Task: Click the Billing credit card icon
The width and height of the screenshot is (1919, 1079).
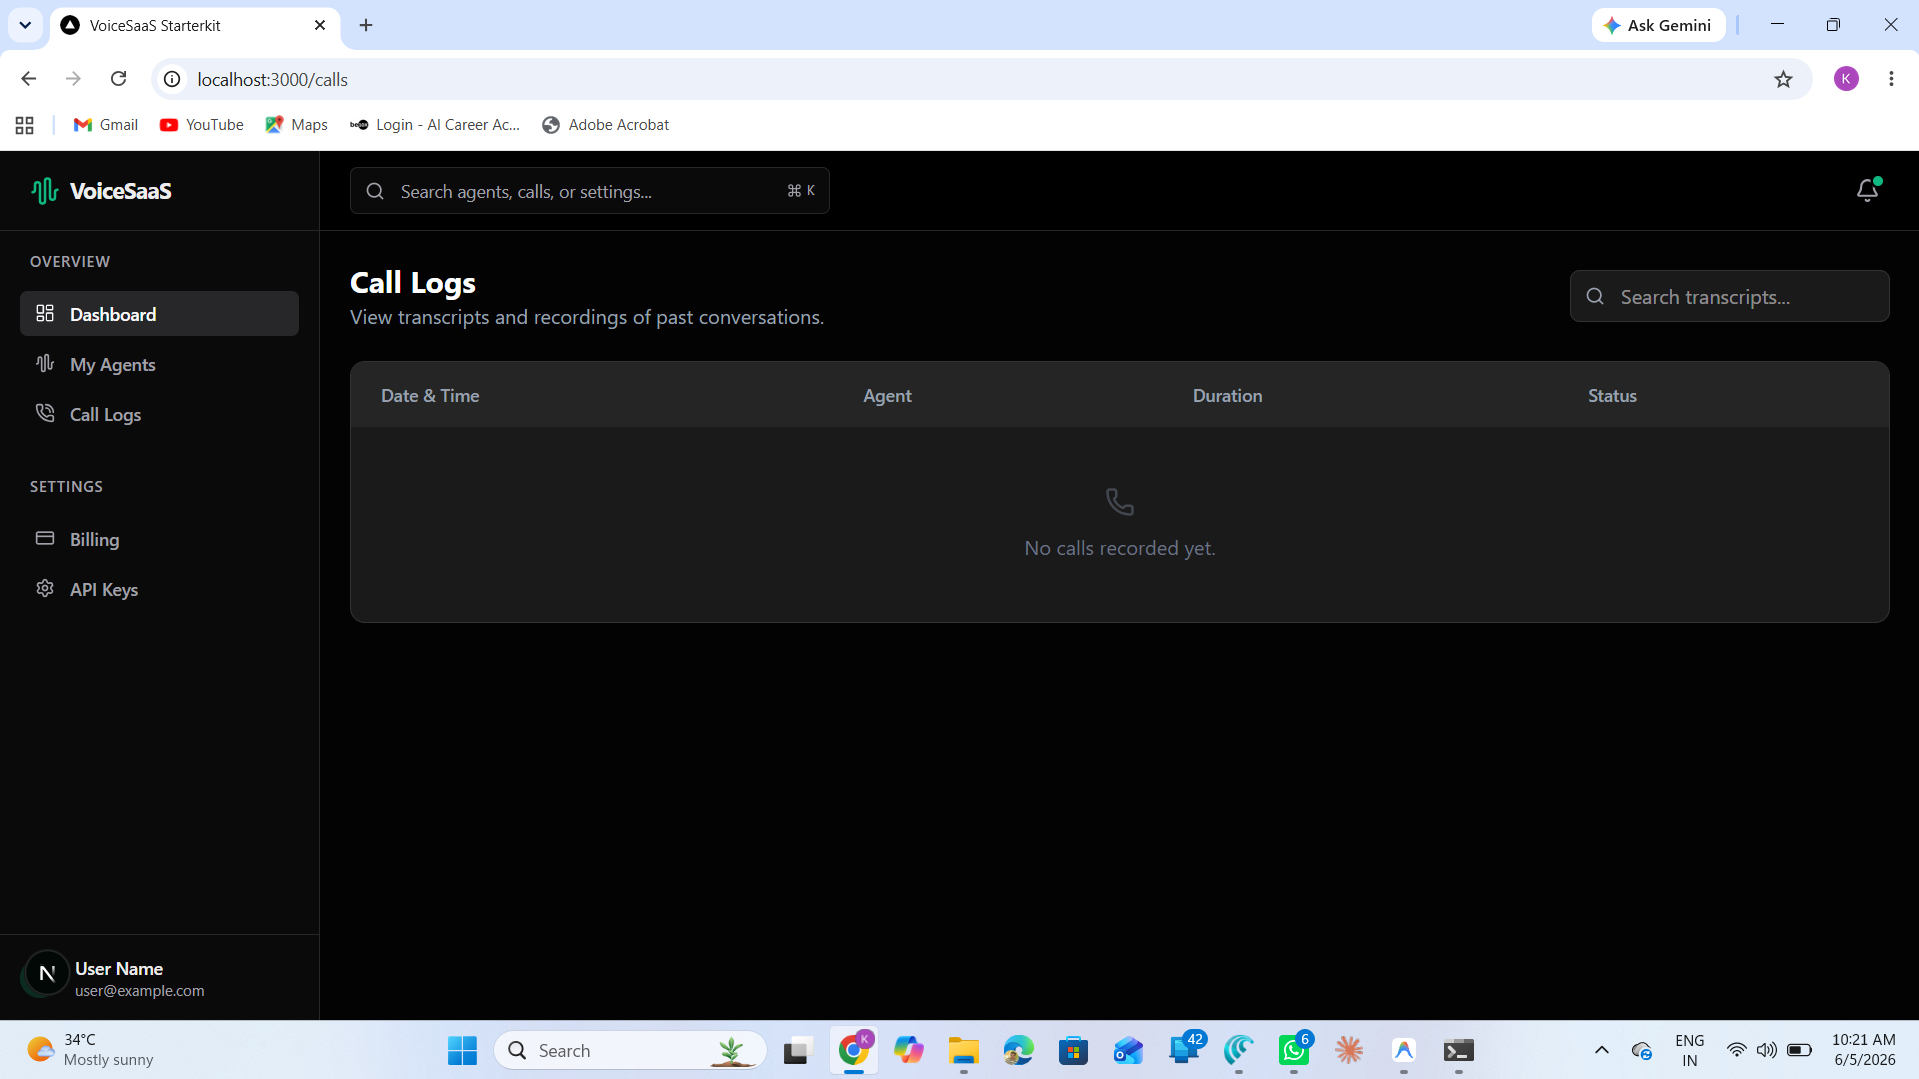Action: (x=45, y=538)
